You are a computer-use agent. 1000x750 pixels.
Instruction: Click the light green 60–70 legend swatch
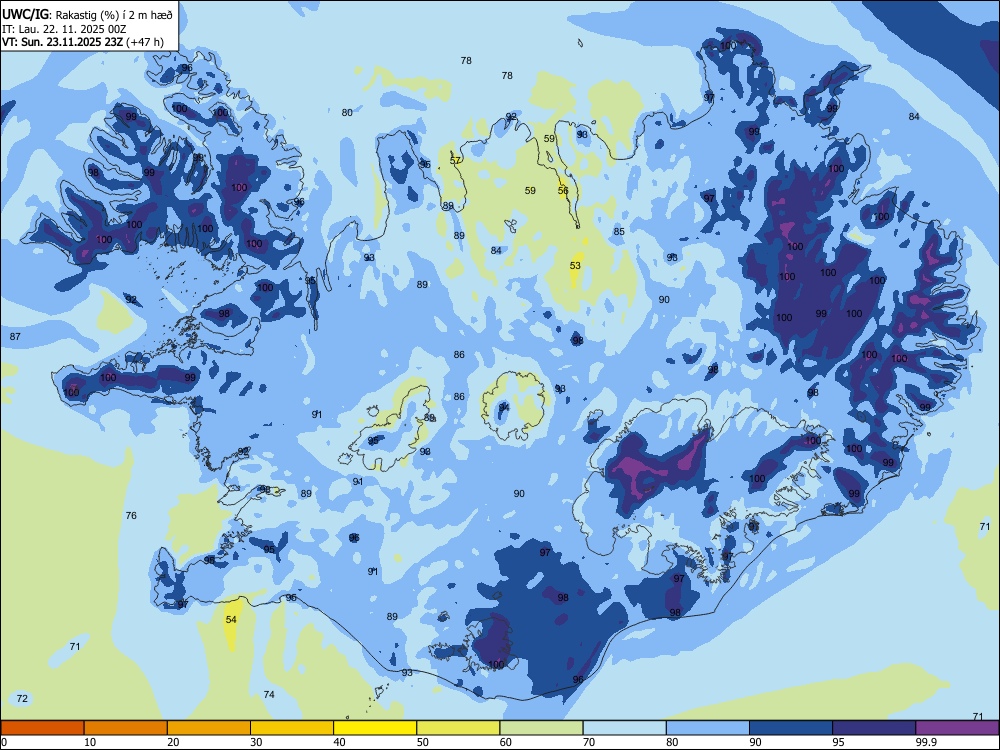[x=541, y=728]
